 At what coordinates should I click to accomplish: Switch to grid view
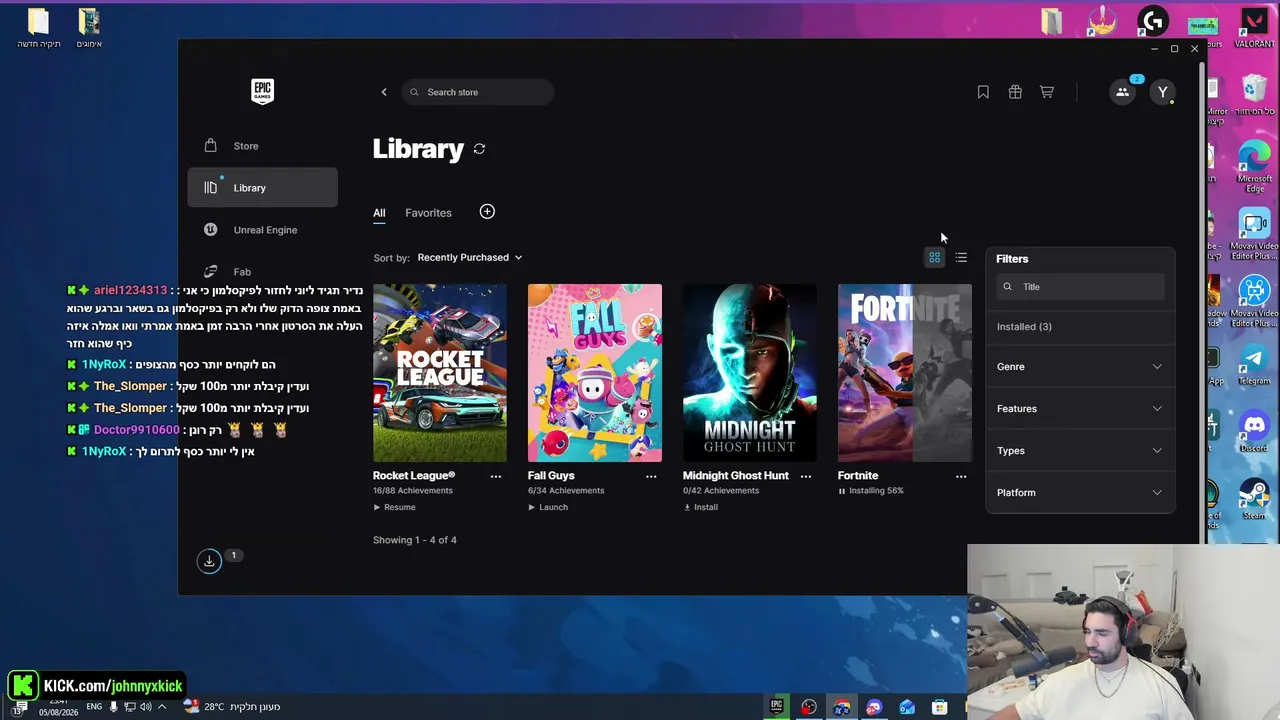tap(935, 258)
